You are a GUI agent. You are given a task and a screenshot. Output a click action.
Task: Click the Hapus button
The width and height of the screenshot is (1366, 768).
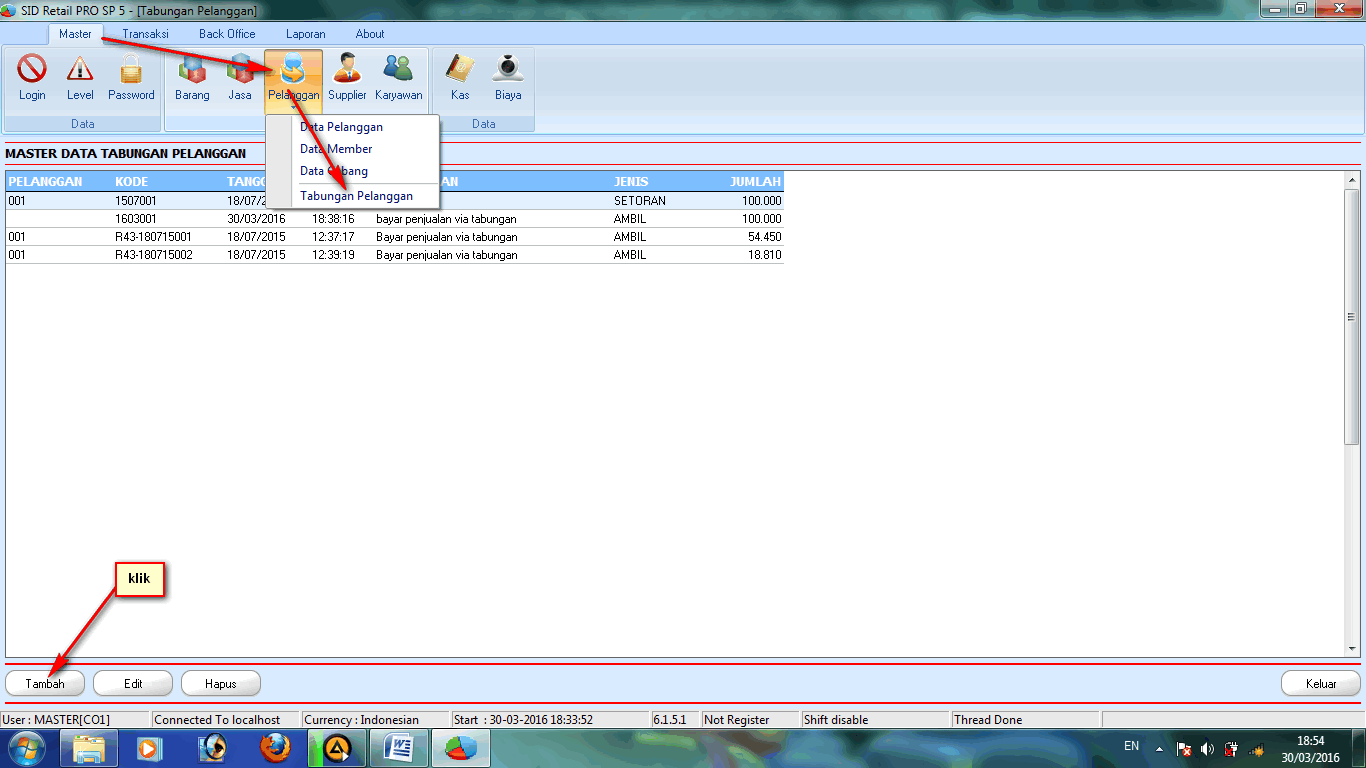point(220,684)
